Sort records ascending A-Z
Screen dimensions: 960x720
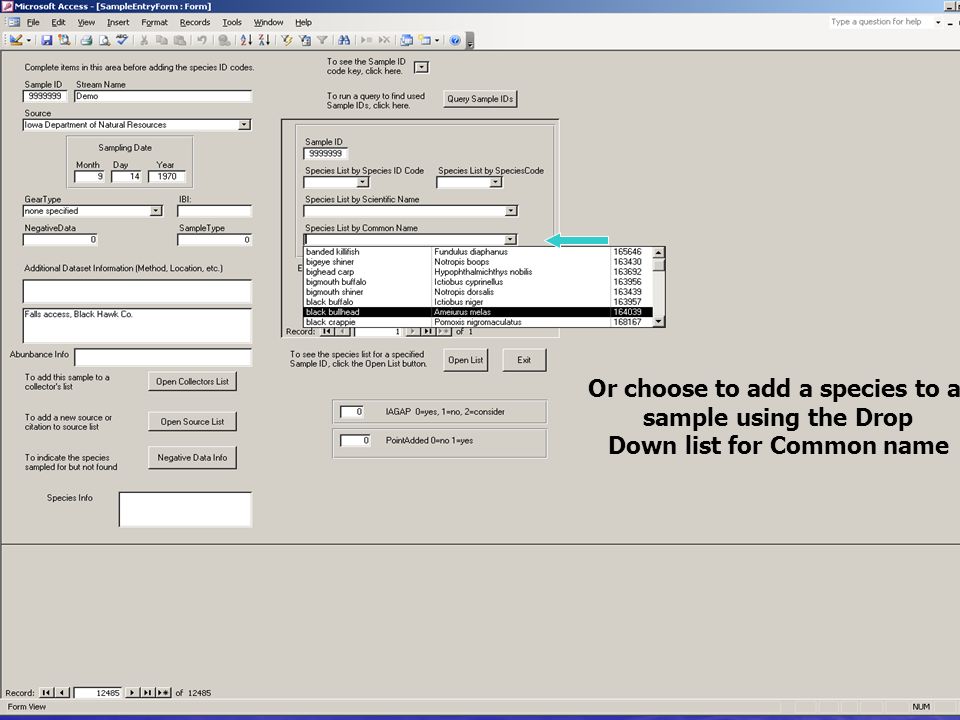click(x=246, y=40)
